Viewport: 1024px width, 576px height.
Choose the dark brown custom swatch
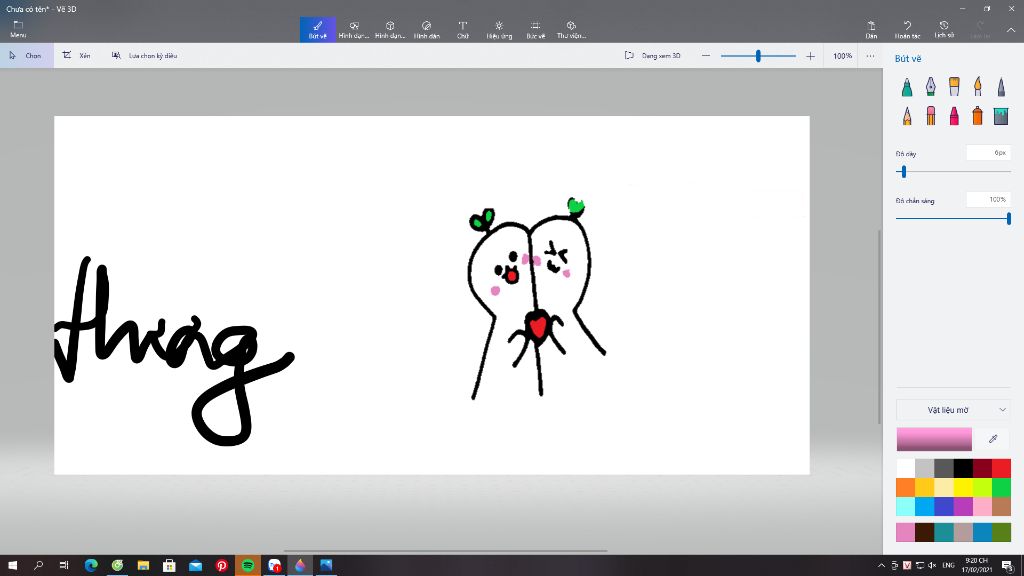(925, 532)
